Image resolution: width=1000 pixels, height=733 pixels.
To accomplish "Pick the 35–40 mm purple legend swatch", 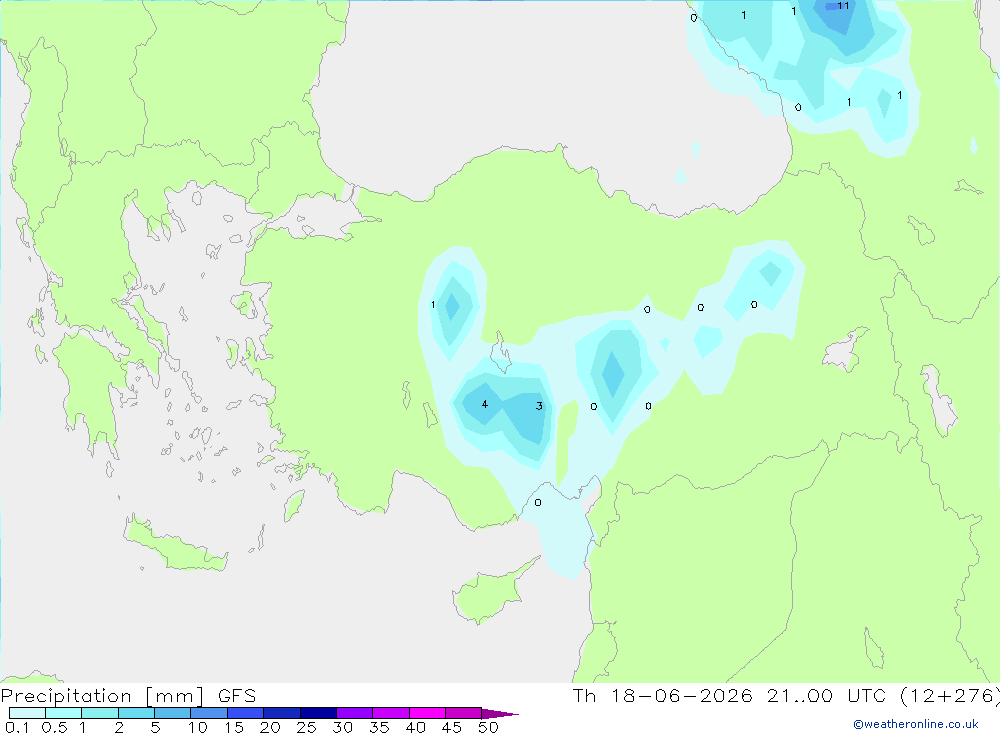I will tap(390, 713).
